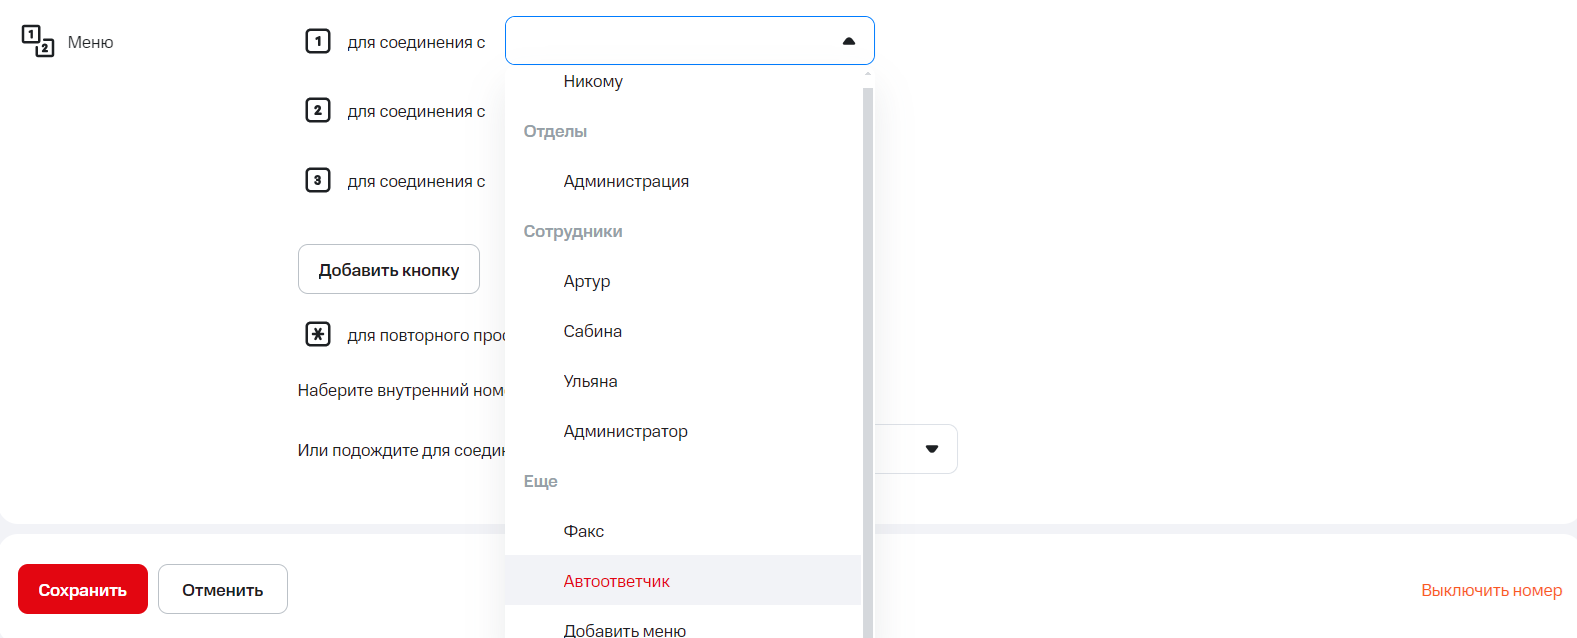
Task: Collapse the open dropdown via its arrow
Action: click(848, 41)
